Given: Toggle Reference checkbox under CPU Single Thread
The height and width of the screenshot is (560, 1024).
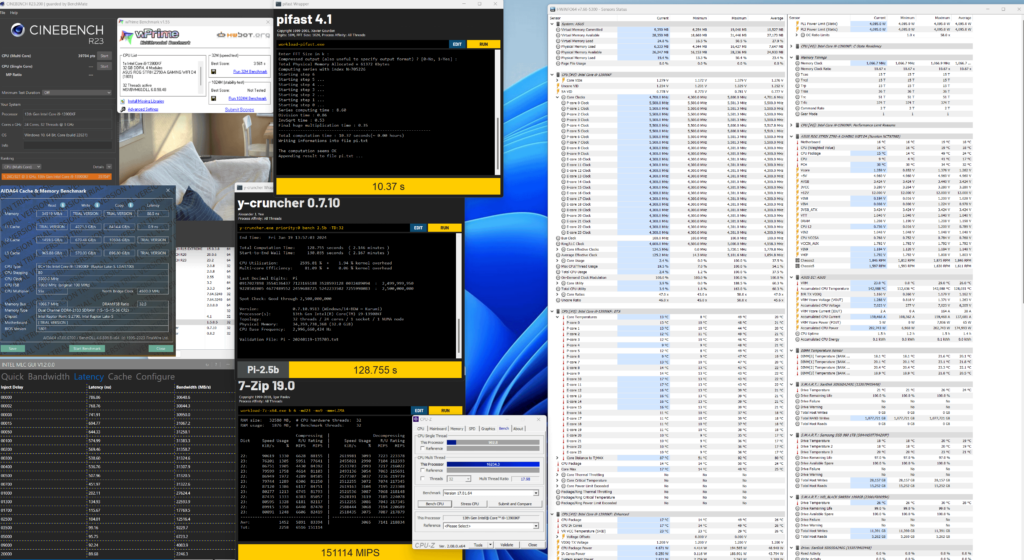Looking at the screenshot, I should (x=422, y=448).
